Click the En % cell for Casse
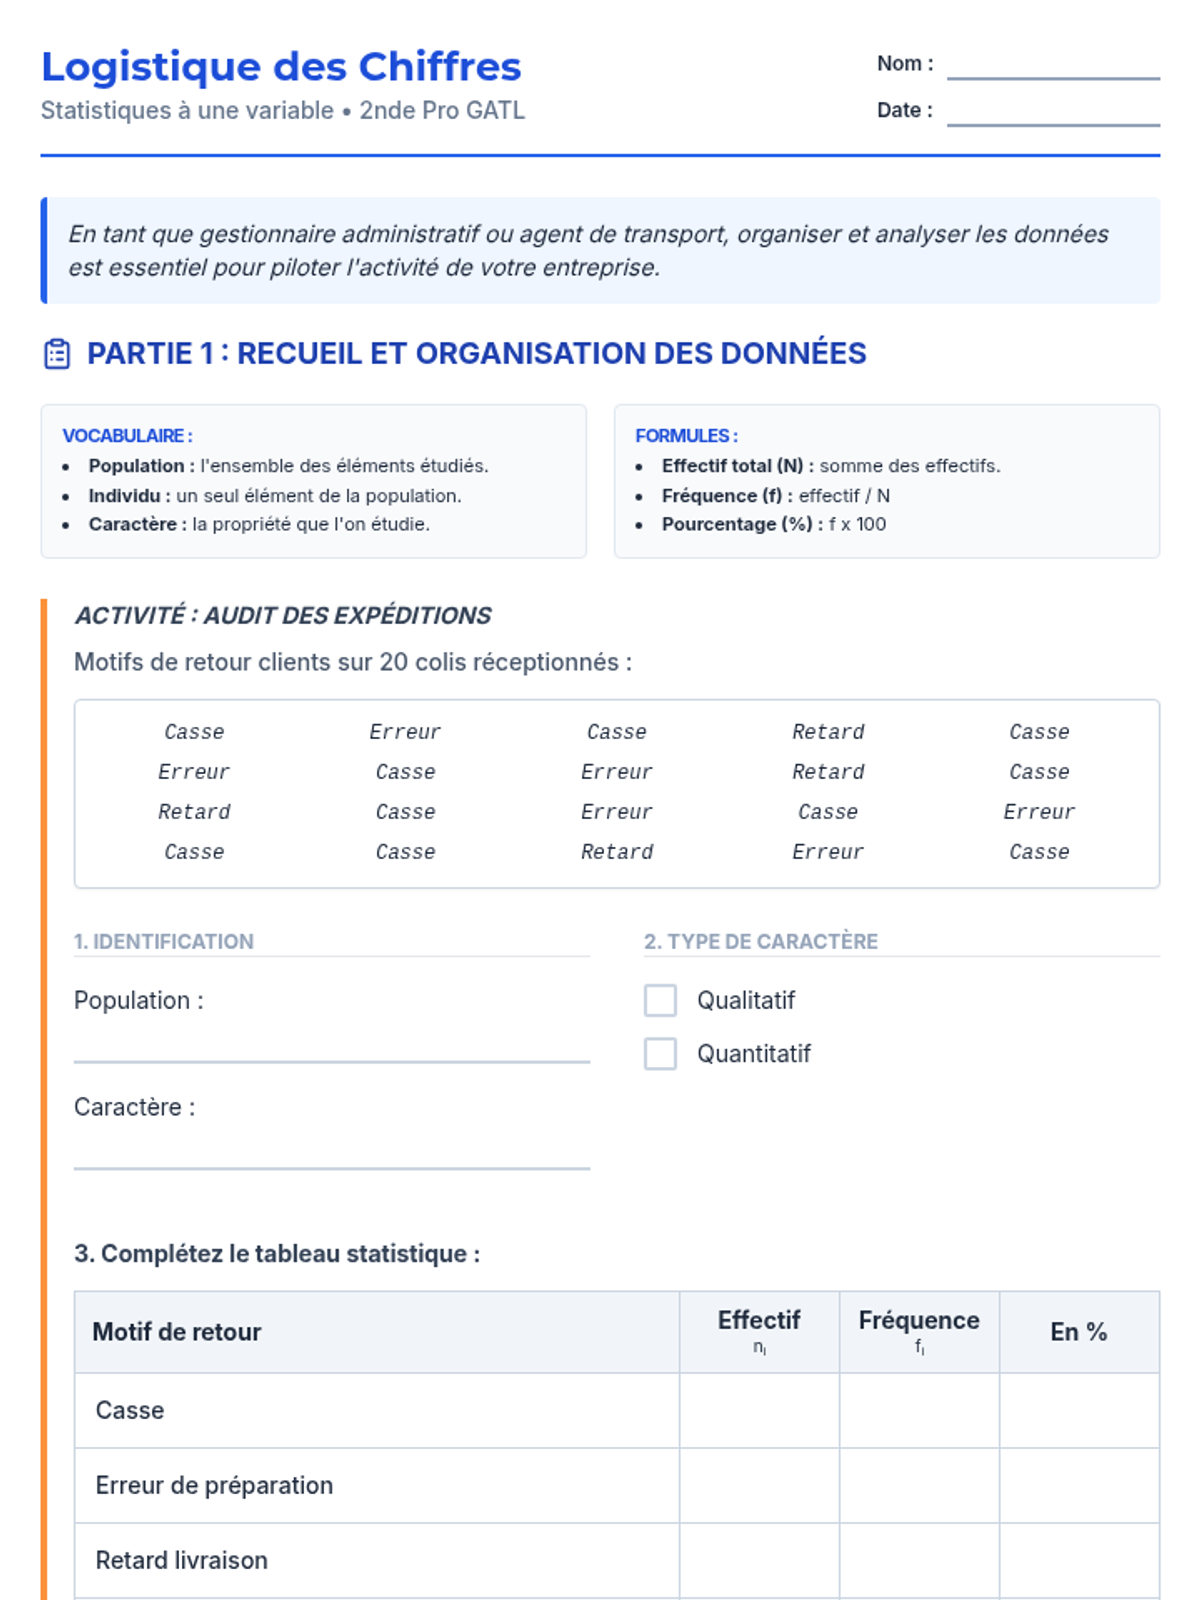This screenshot has width=1200, height=1600. [1079, 1410]
